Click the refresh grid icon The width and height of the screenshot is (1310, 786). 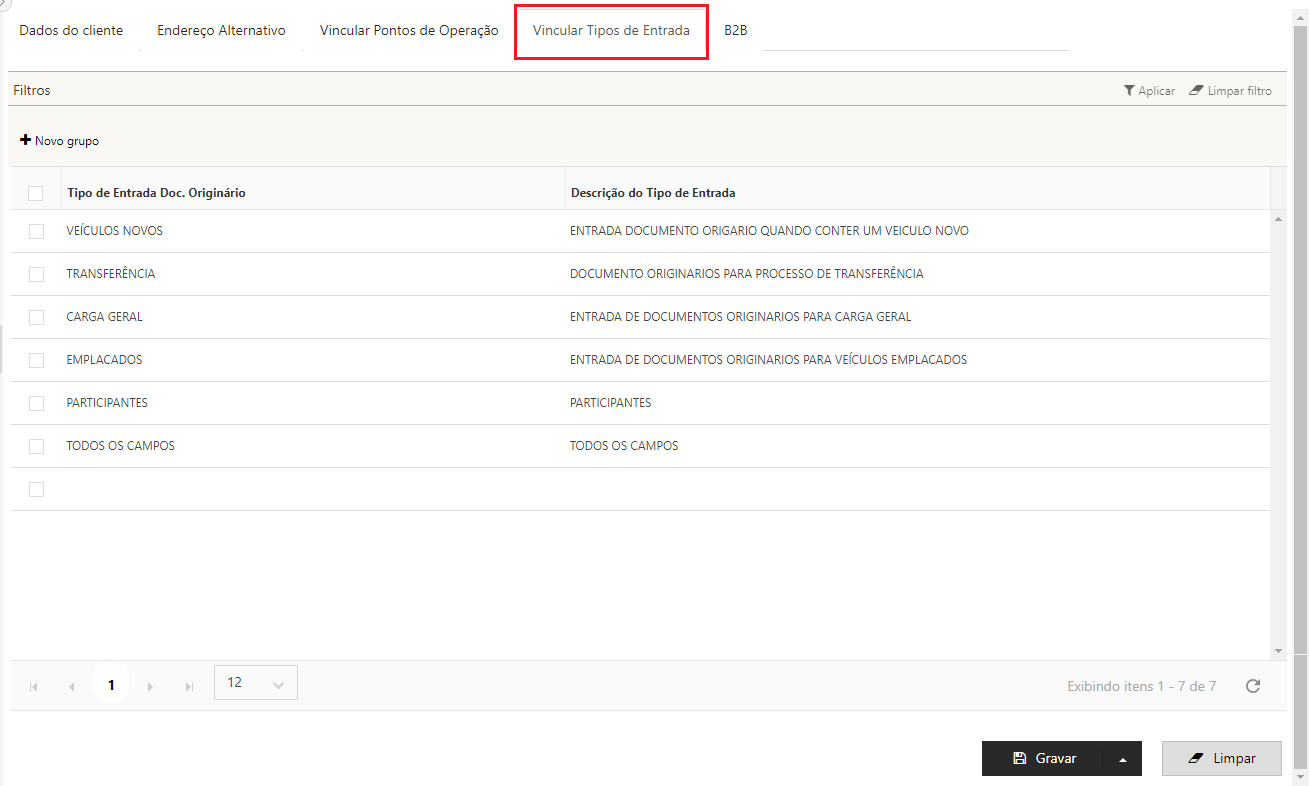click(1252, 686)
